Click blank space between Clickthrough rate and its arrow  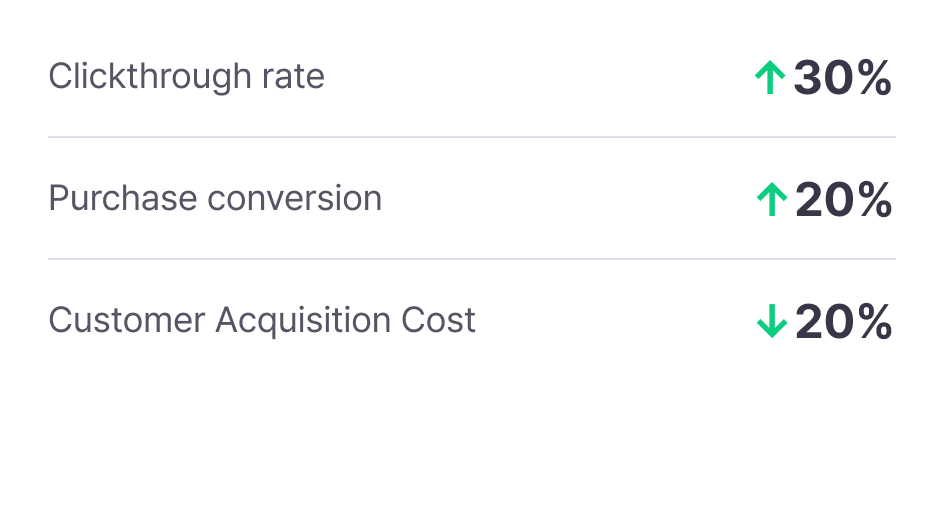[540, 77]
